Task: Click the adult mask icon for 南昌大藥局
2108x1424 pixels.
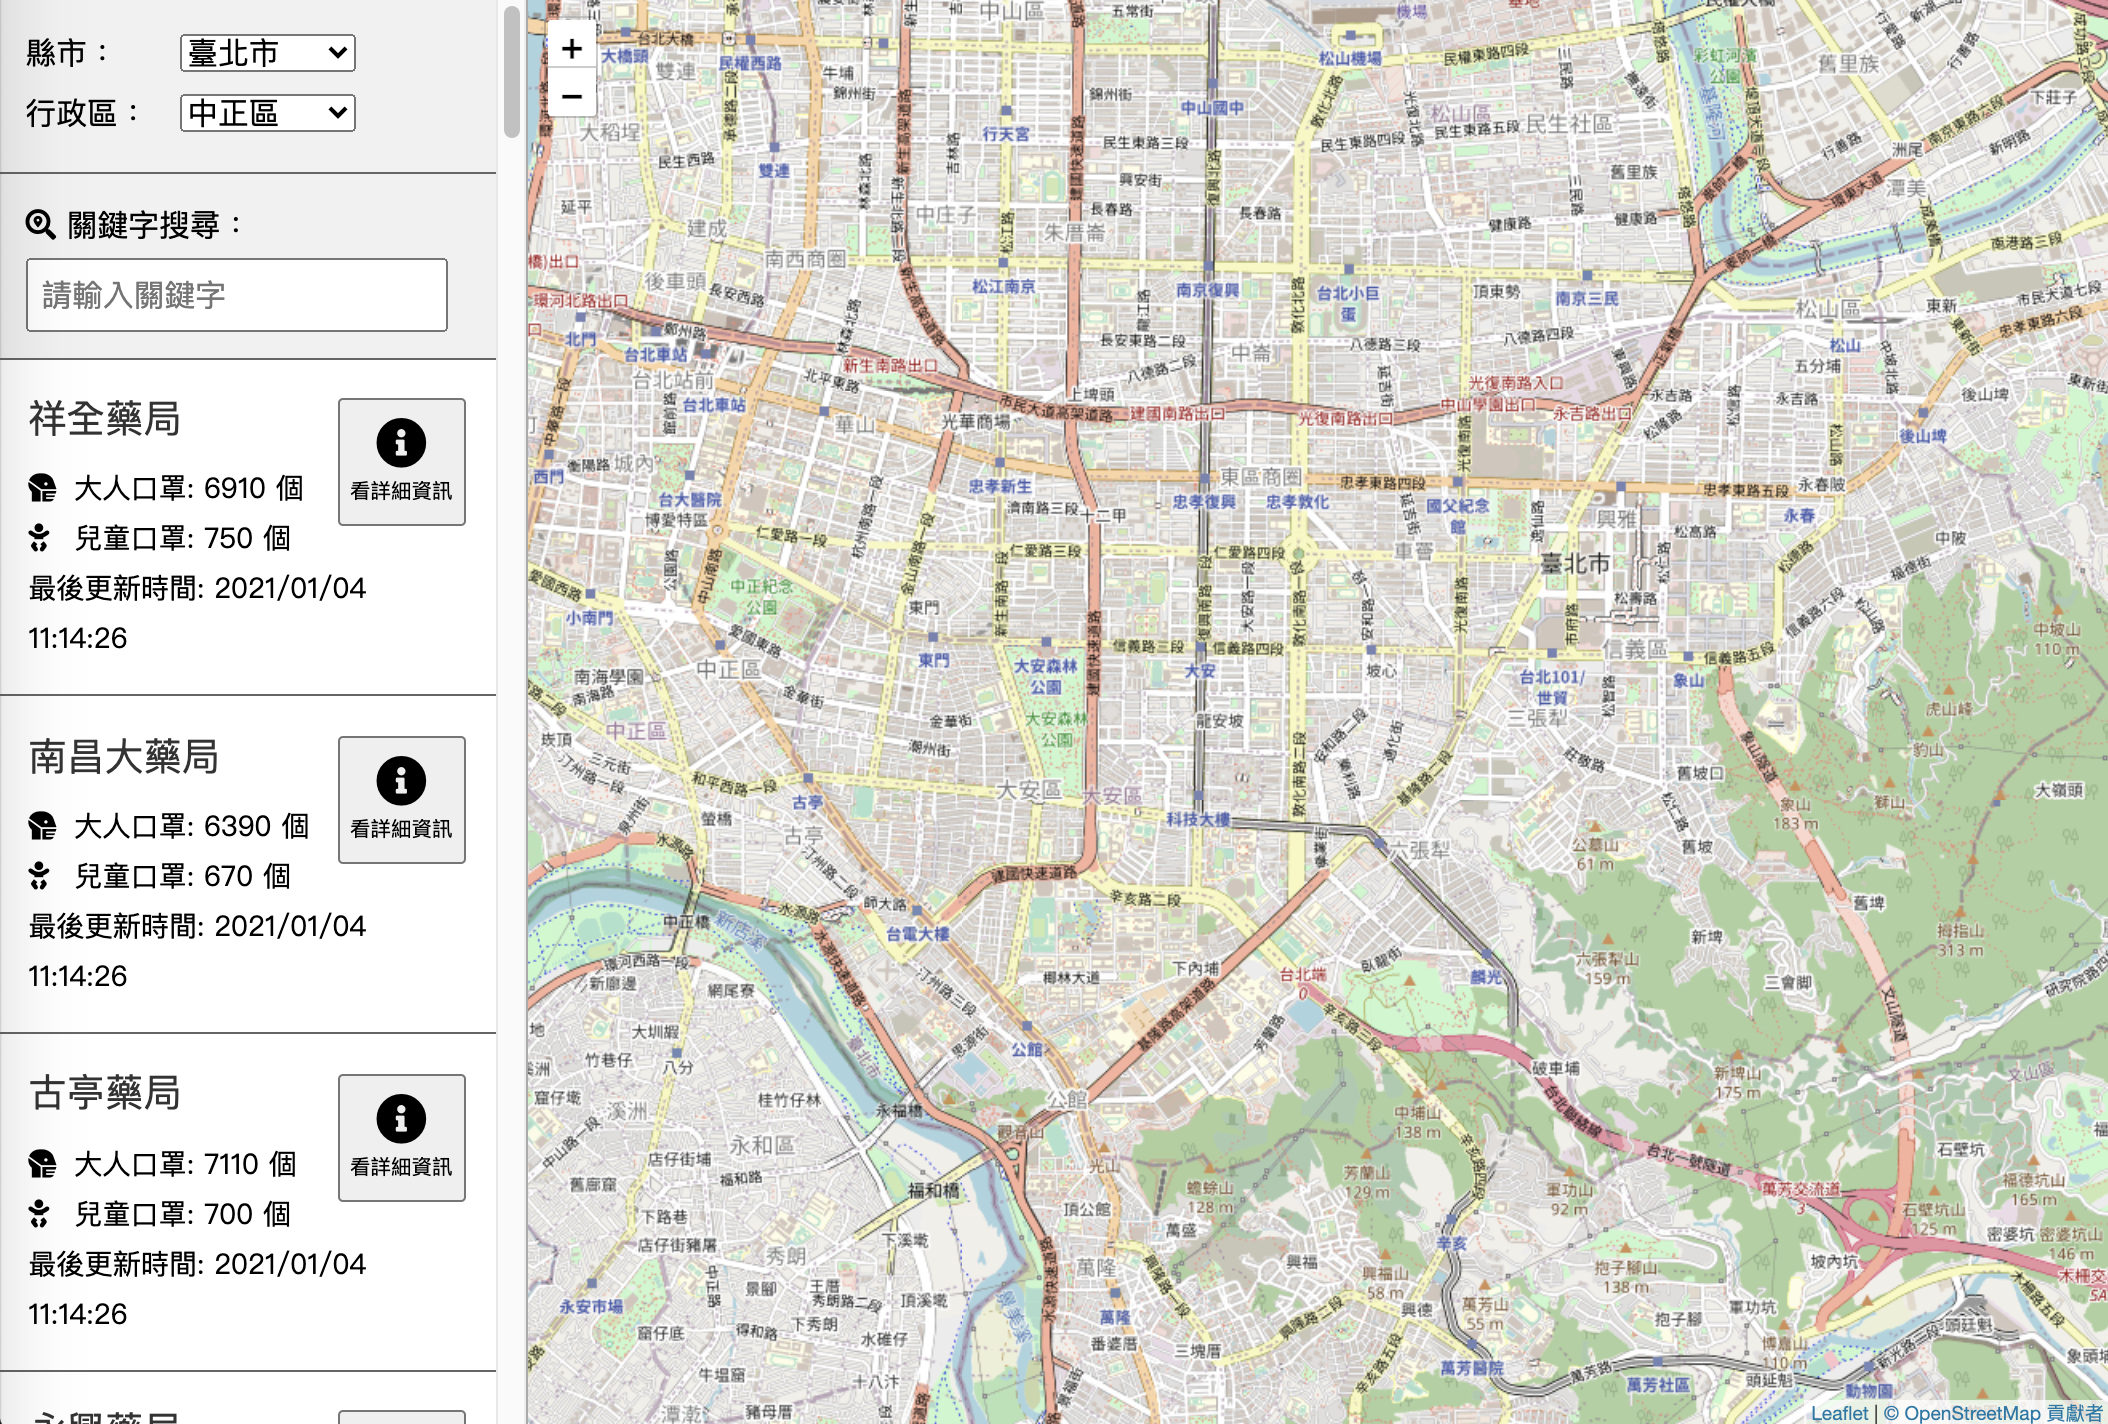Action: 42,826
